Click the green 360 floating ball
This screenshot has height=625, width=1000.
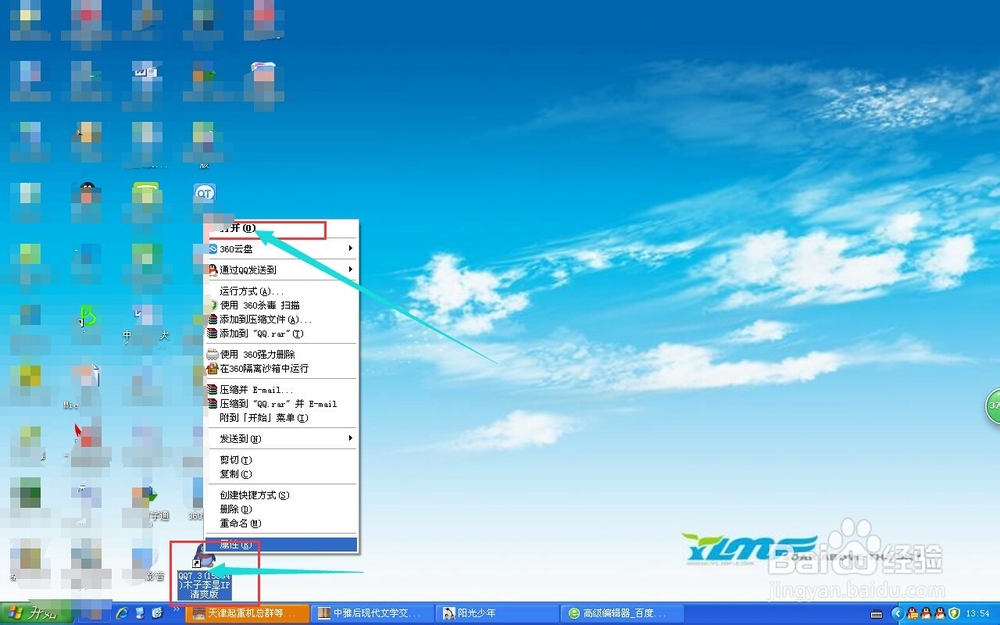click(993, 406)
